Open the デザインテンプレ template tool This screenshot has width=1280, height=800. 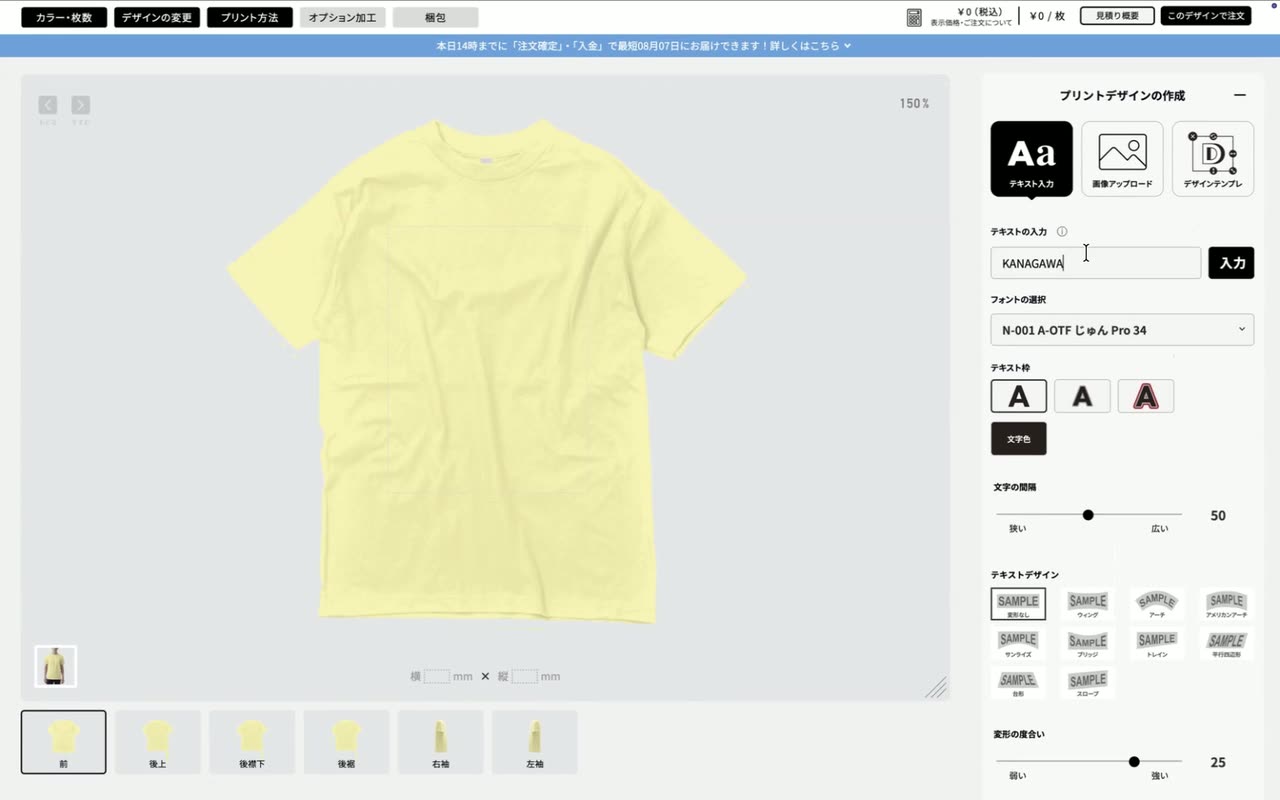click(x=1213, y=159)
